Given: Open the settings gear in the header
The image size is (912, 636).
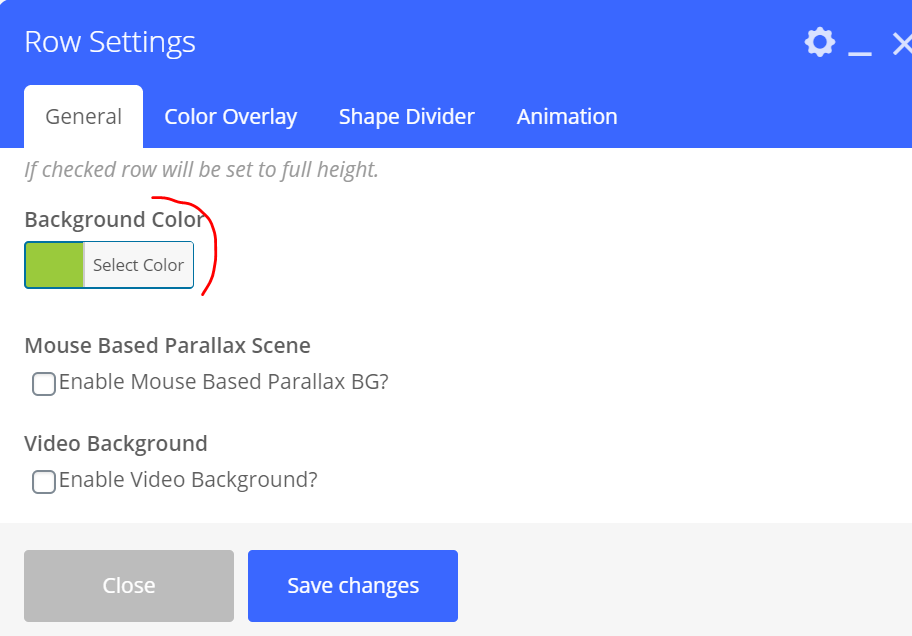Looking at the screenshot, I should pyautogui.click(x=819, y=42).
